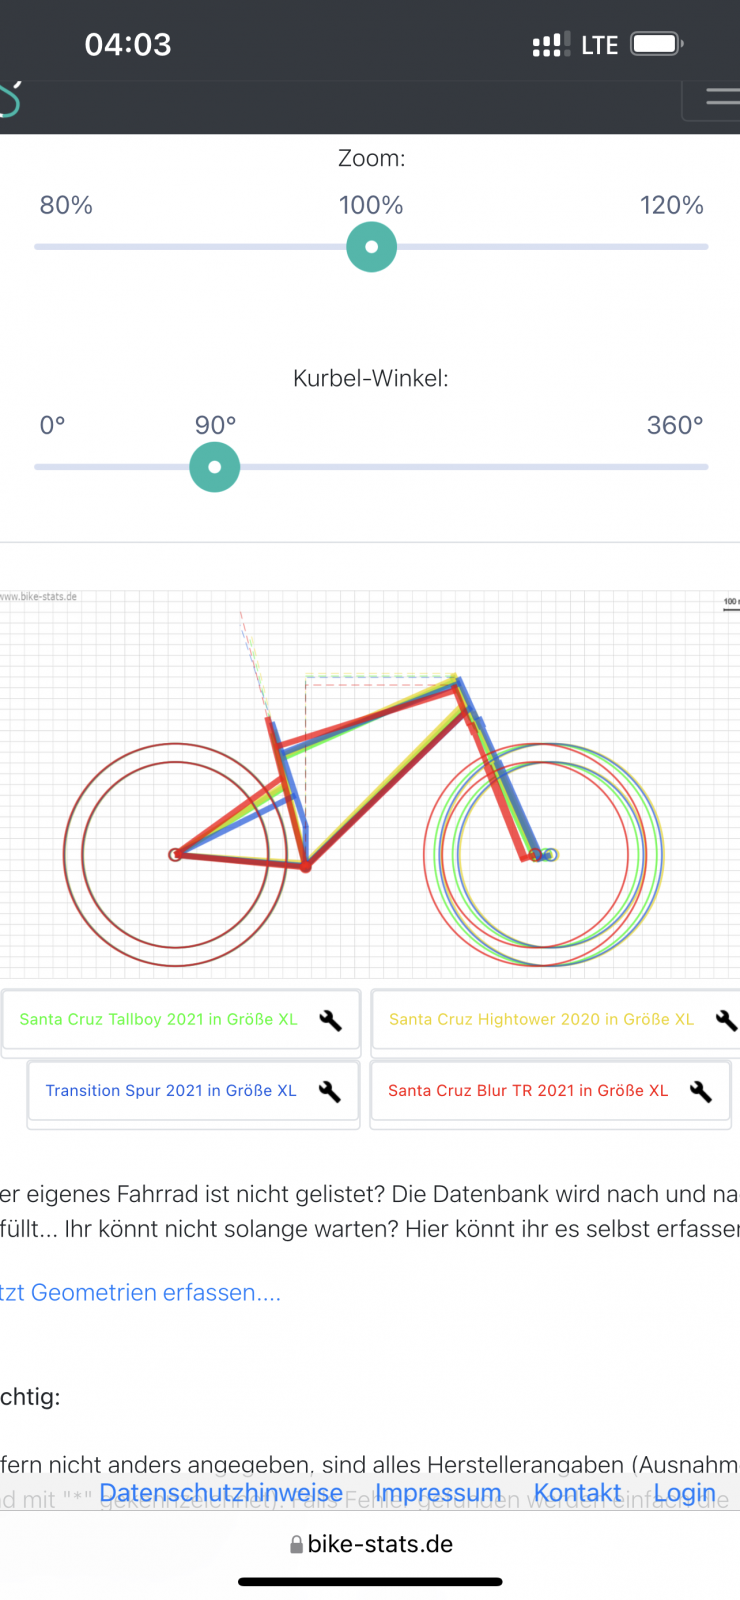Select Transition Spur 2021 XL label
This screenshot has width=740, height=1600.
[x=171, y=1091]
